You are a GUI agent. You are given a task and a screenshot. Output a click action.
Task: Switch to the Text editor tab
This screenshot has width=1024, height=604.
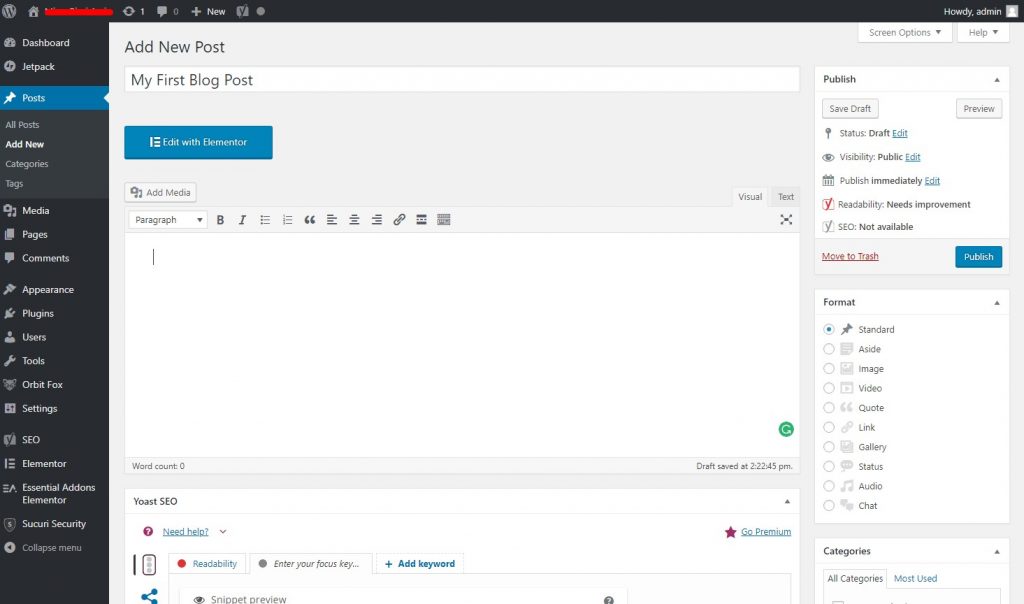(786, 197)
